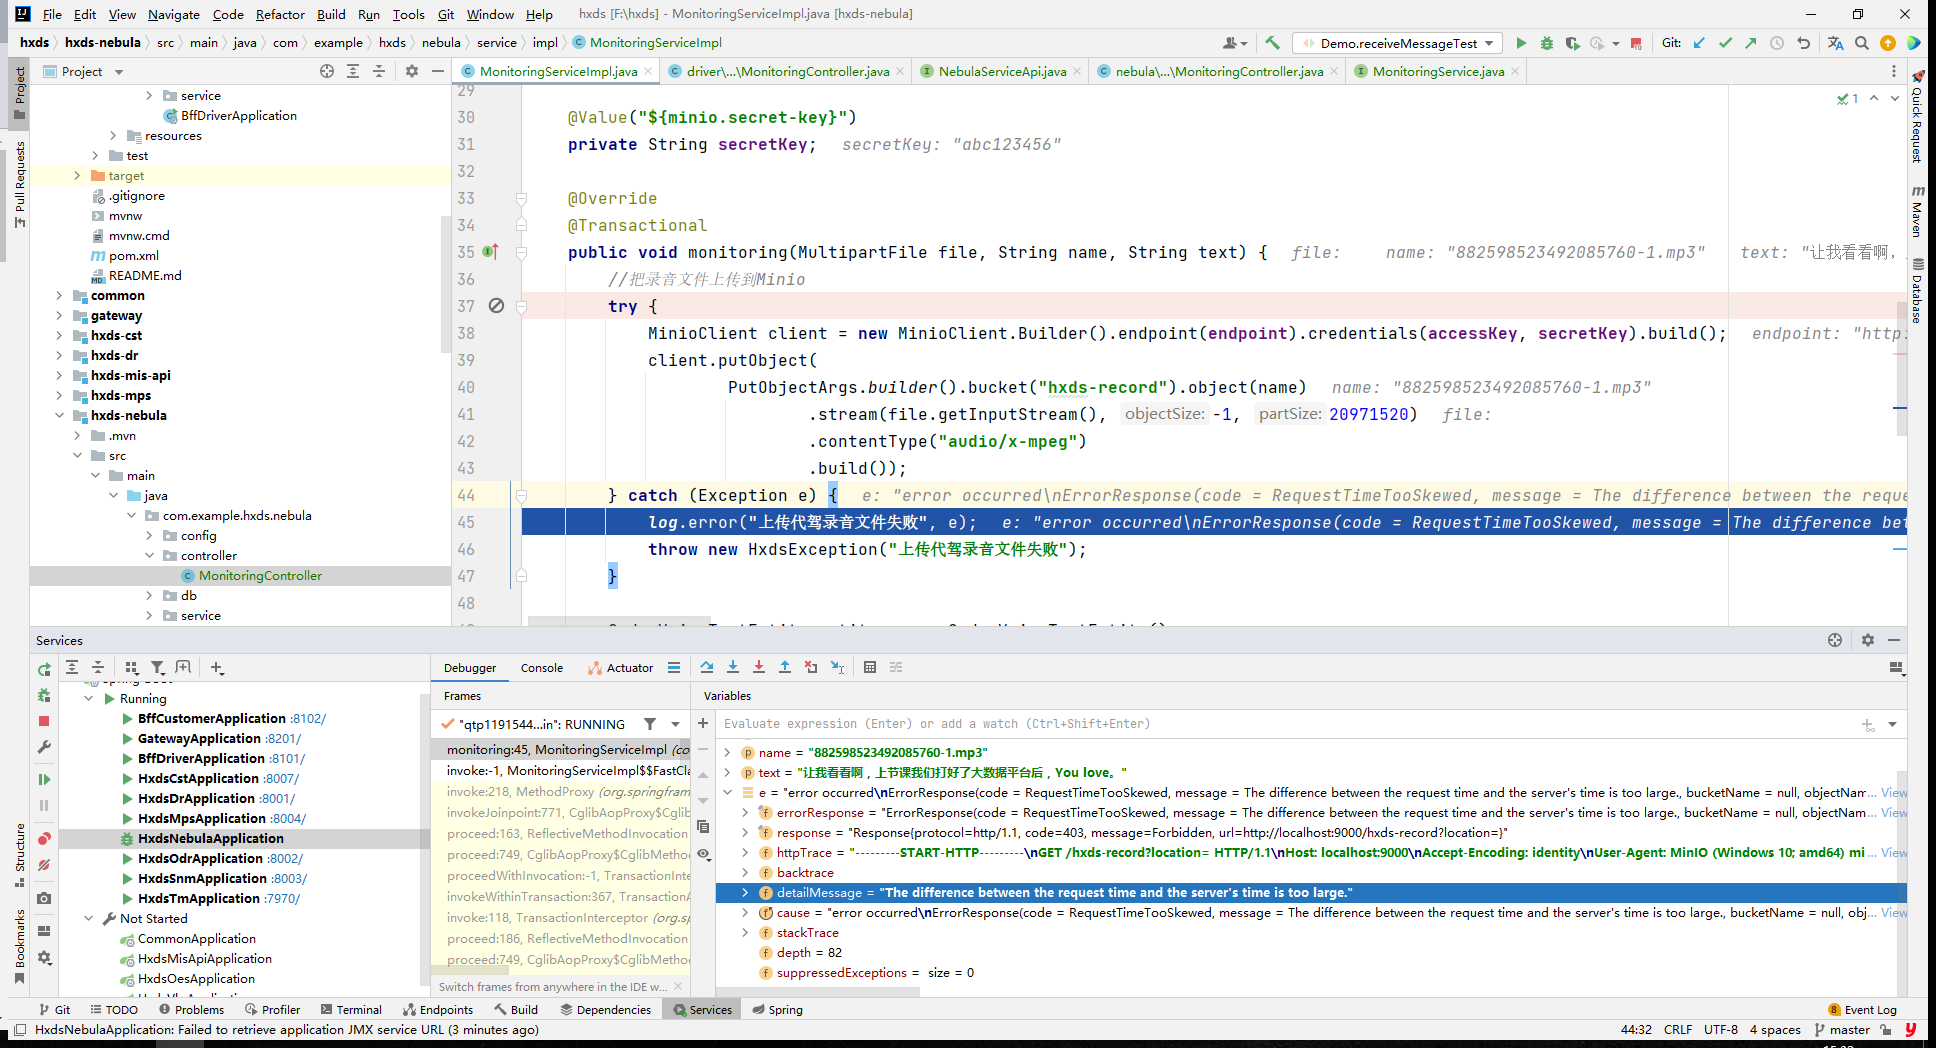1936x1048 pixels.
Task: Rollback changes with the undo arrow icon
Action: tap(1803, 43)
